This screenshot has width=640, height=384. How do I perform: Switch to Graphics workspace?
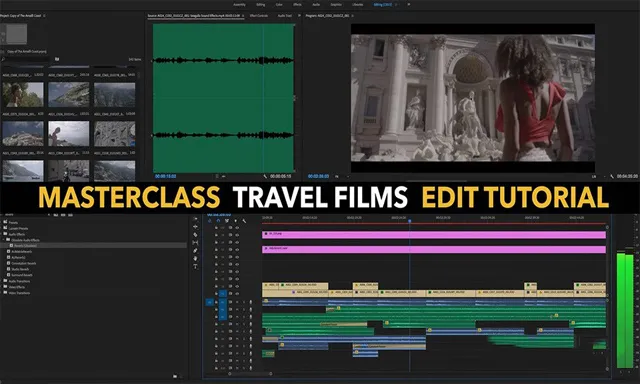pyautogui.click(x=336, y=4)
